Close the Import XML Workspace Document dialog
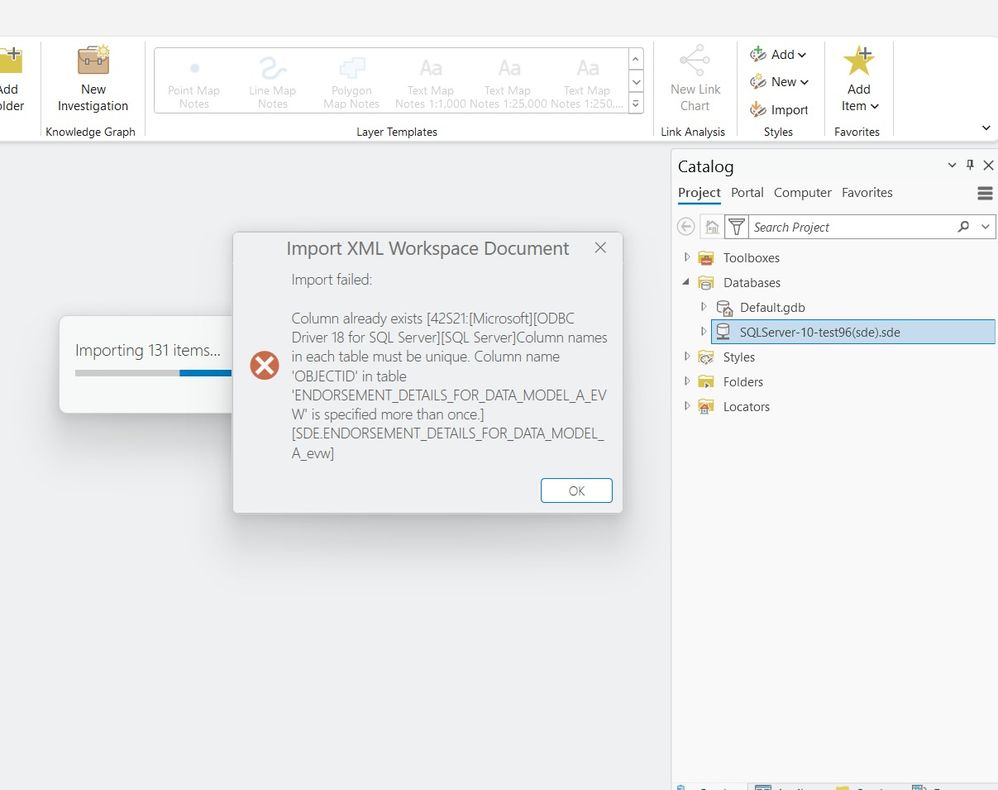998x790 pixels. coord(600,248)
